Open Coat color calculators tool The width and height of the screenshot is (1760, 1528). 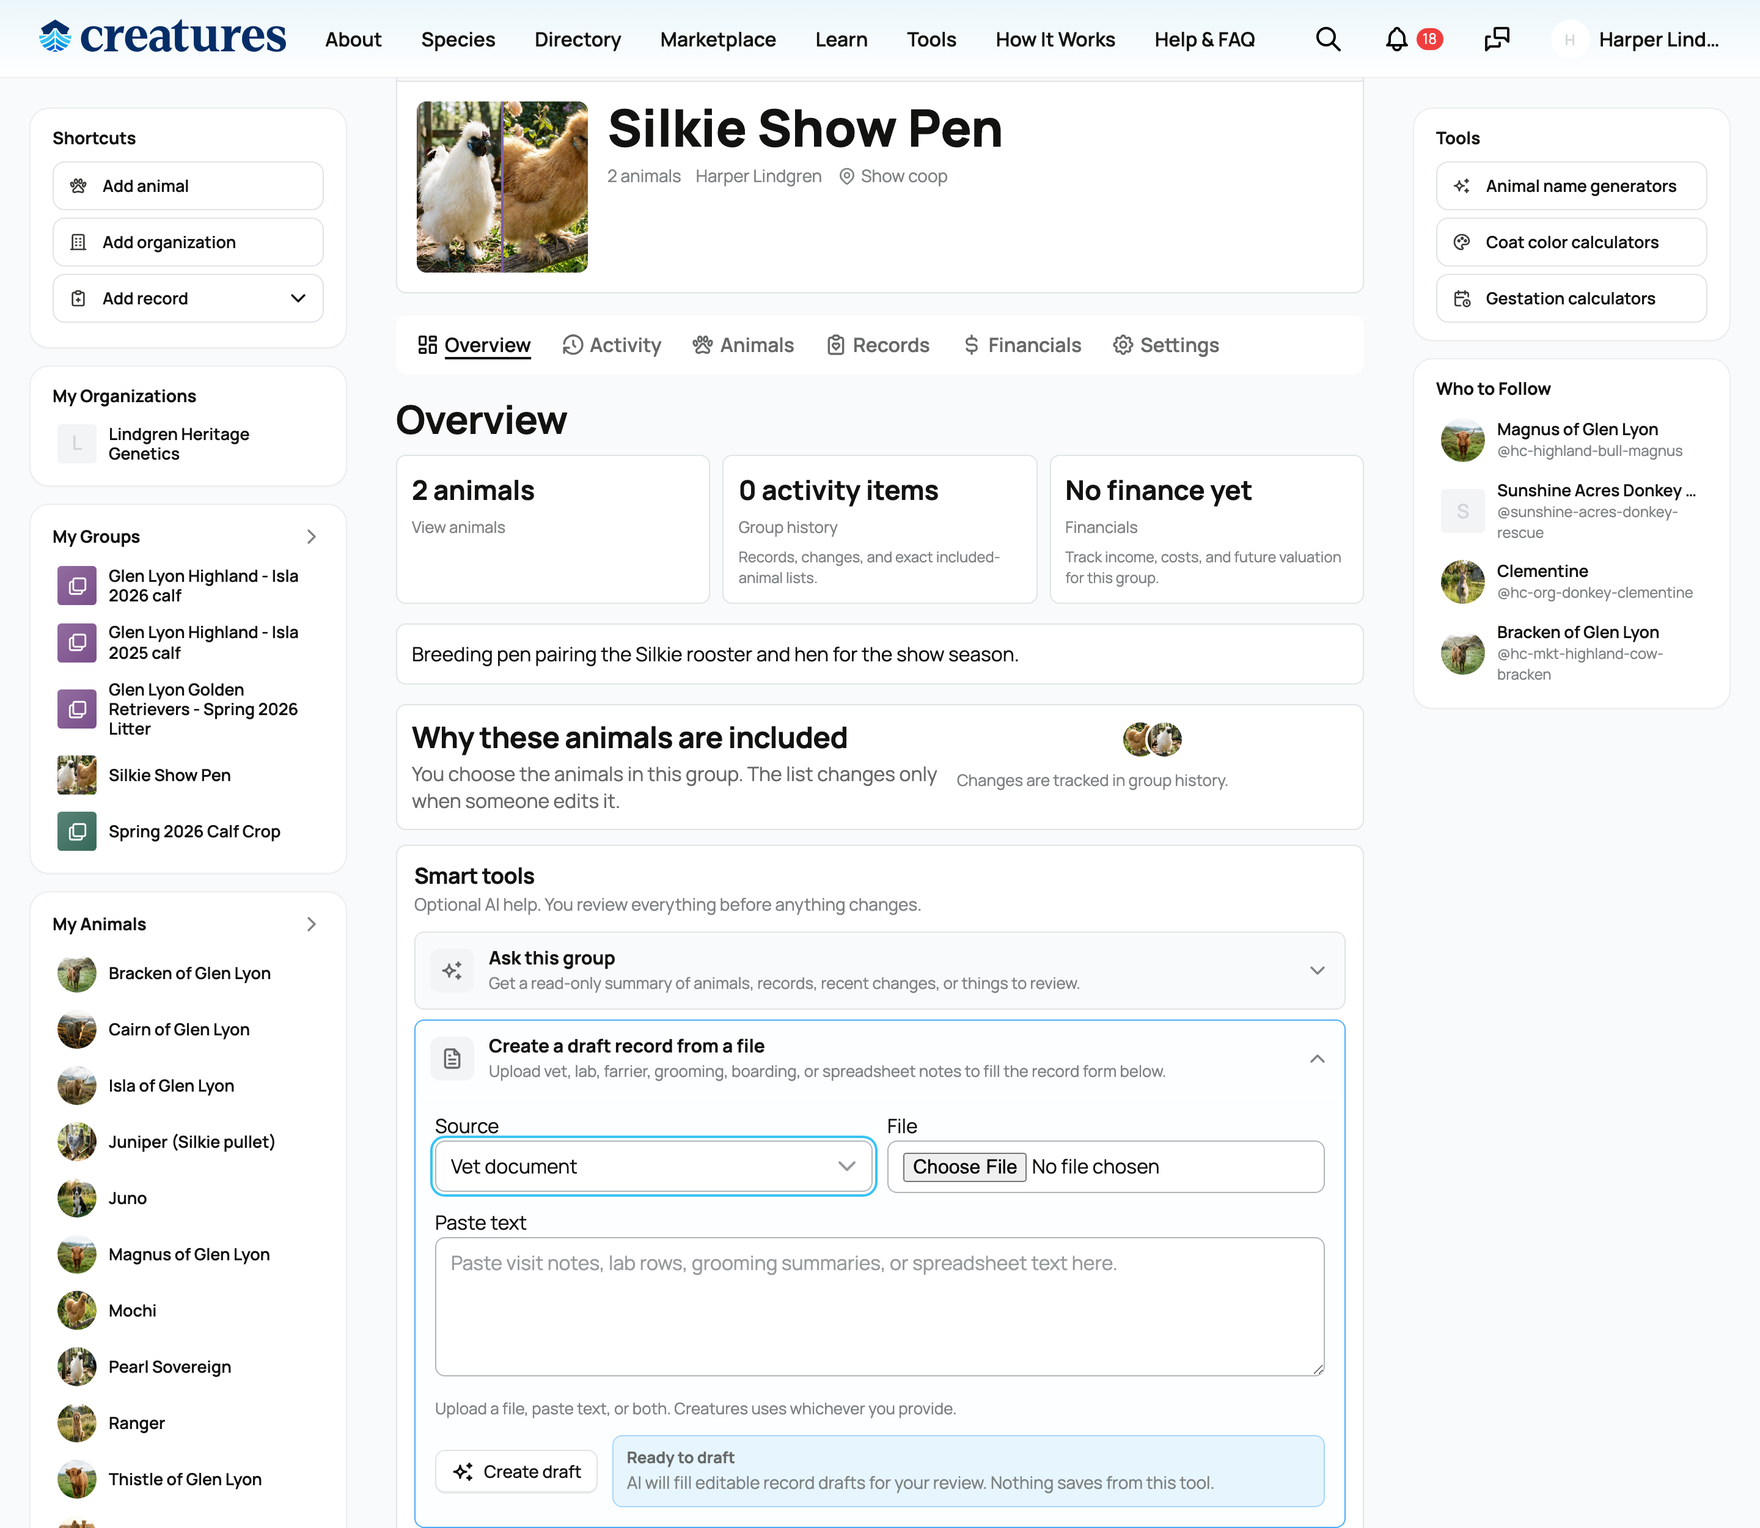(x=1571, y=242)
